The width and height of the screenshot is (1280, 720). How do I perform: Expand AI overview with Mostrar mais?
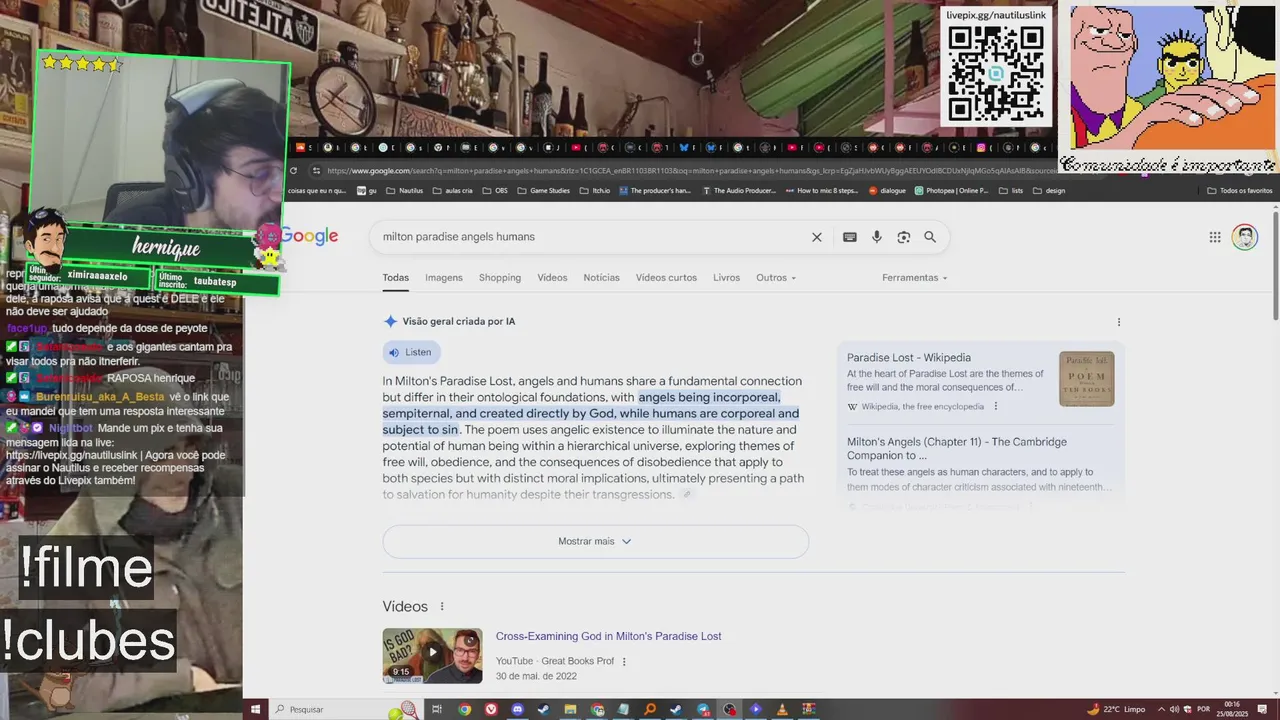(x=595, y=541)
